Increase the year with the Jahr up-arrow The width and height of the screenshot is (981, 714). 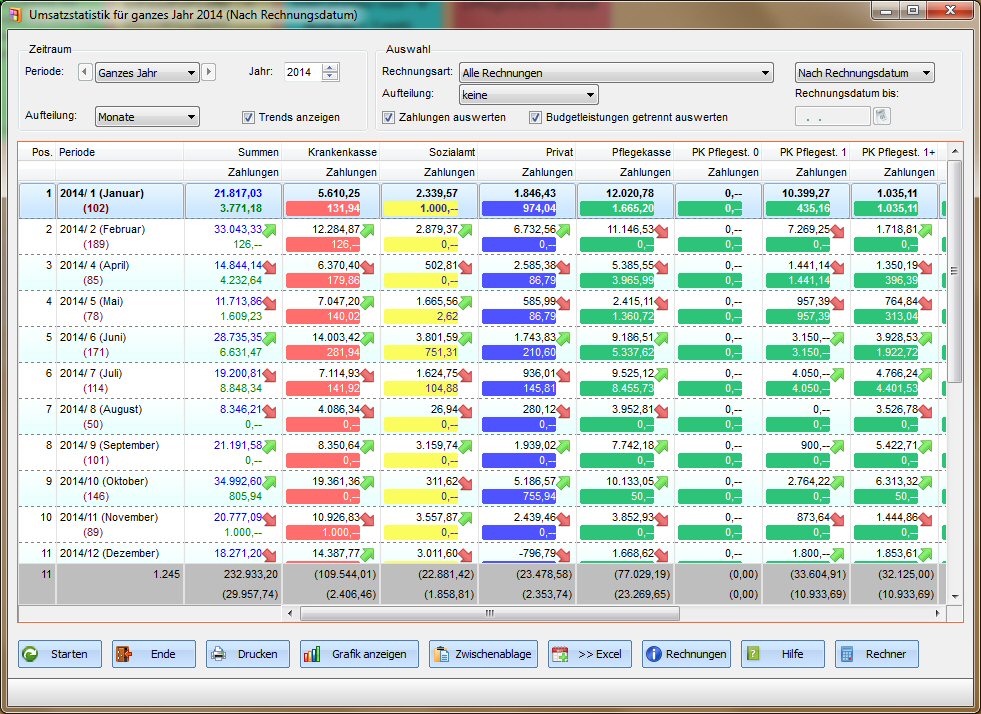coord(331,68)
